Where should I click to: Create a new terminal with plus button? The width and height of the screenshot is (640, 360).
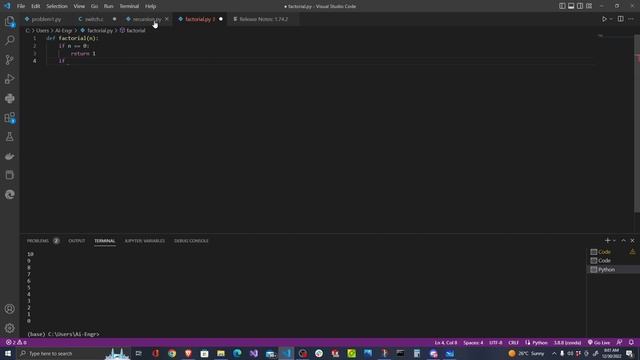click(x=607, y=240)
